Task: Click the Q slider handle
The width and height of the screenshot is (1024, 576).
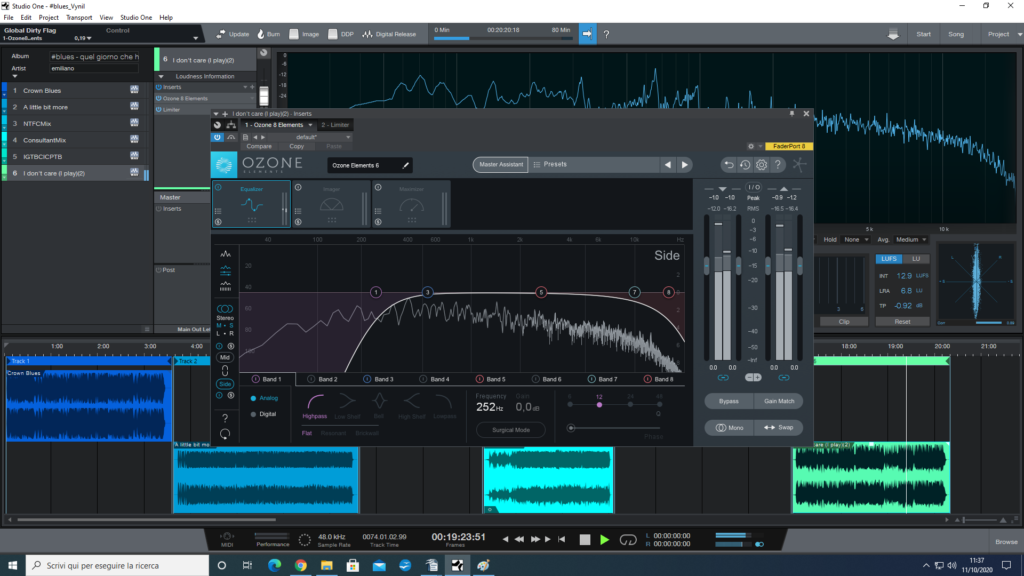Action: tap(600, 406)
